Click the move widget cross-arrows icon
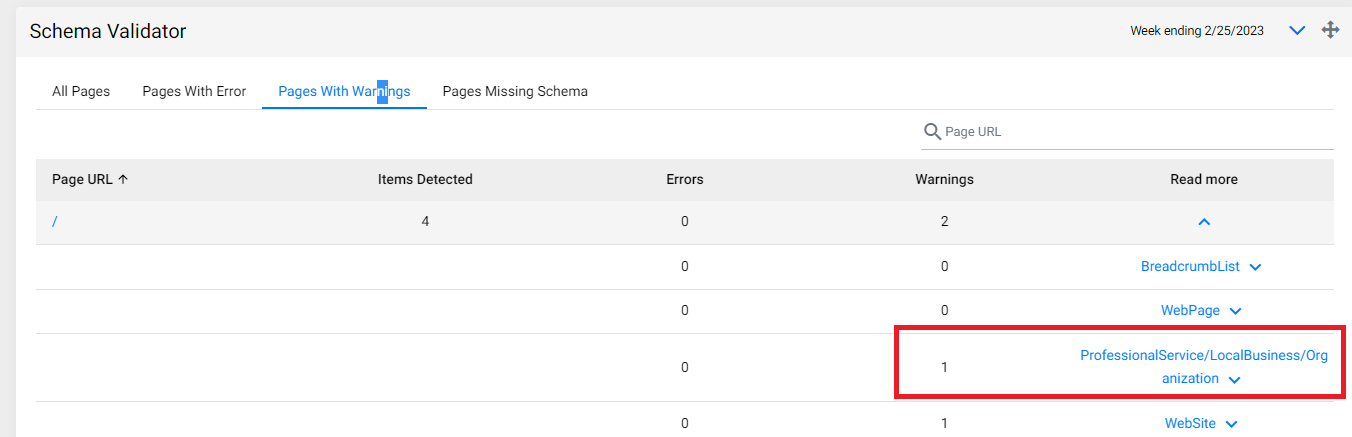This screenshot has height=437, width=1352. click(x=1330, y=30)
